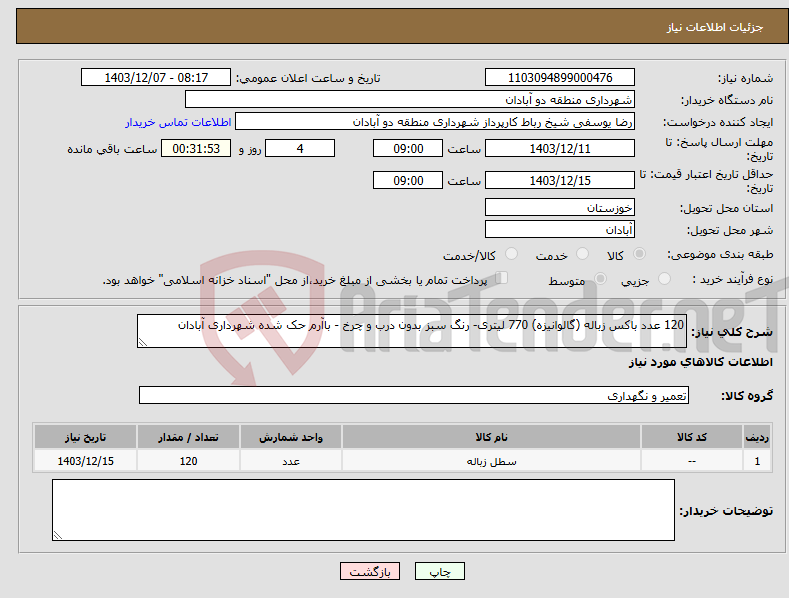Click the جزئیات اطلاعات نیاز header title

(715, 27)
